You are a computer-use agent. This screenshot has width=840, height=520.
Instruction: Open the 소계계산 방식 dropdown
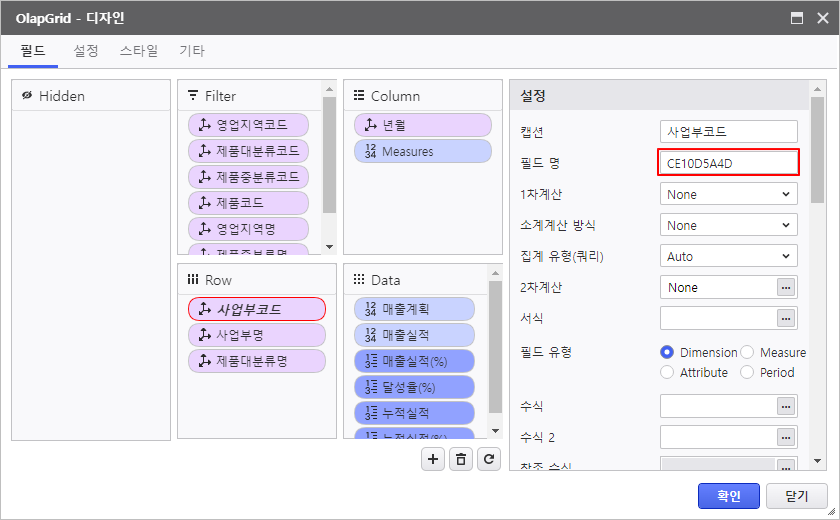728,225
